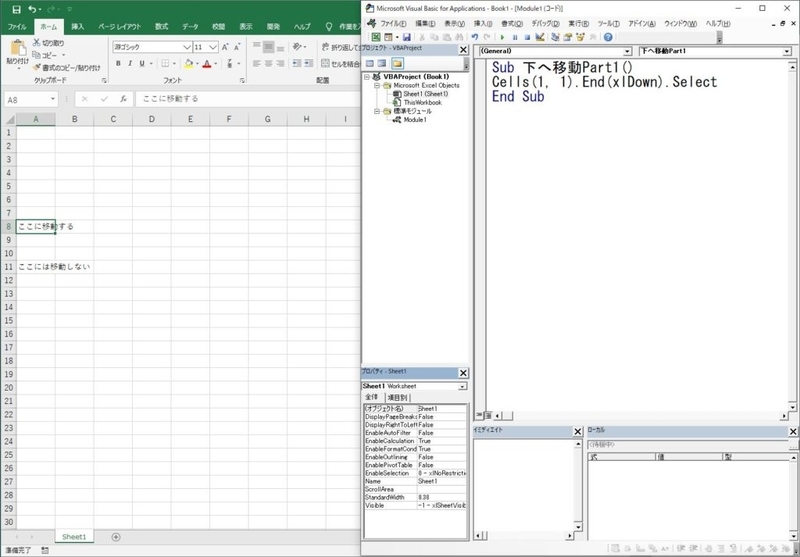Screen dimensions: 800x557
Task: Collapse the VBAProject (Book1) tree node
Action: 367,77
